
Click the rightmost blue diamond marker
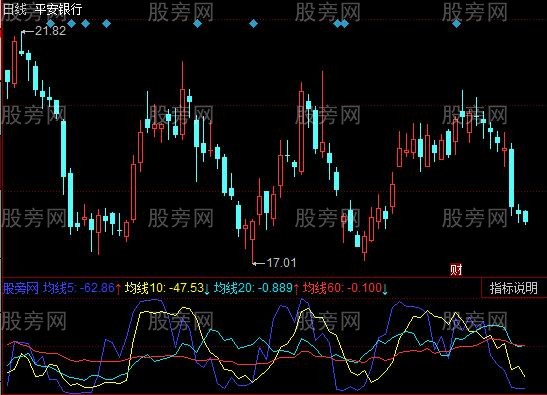point(456,23)
